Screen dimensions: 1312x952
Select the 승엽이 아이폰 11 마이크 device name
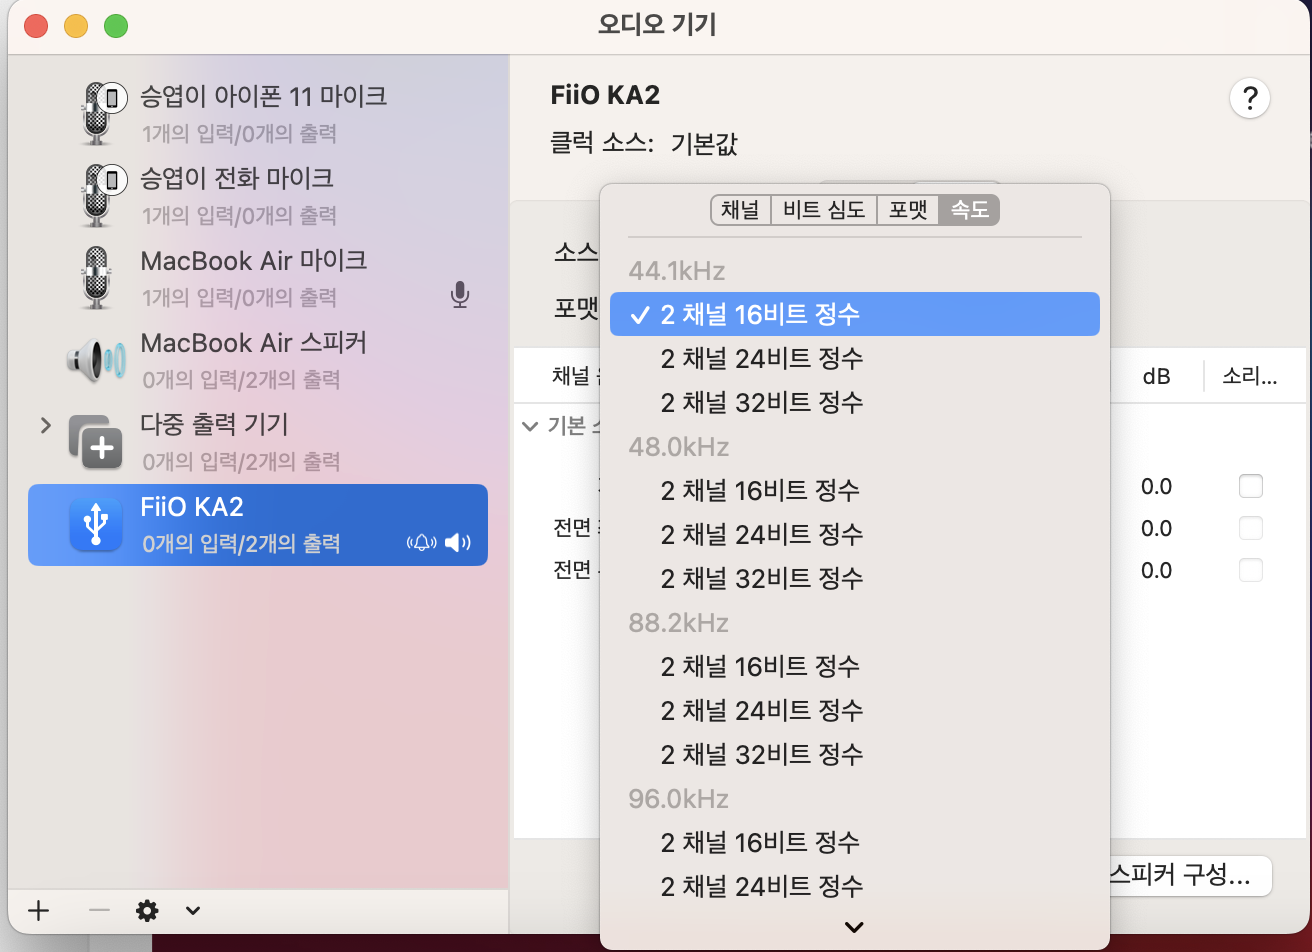[x=264, y=97]
